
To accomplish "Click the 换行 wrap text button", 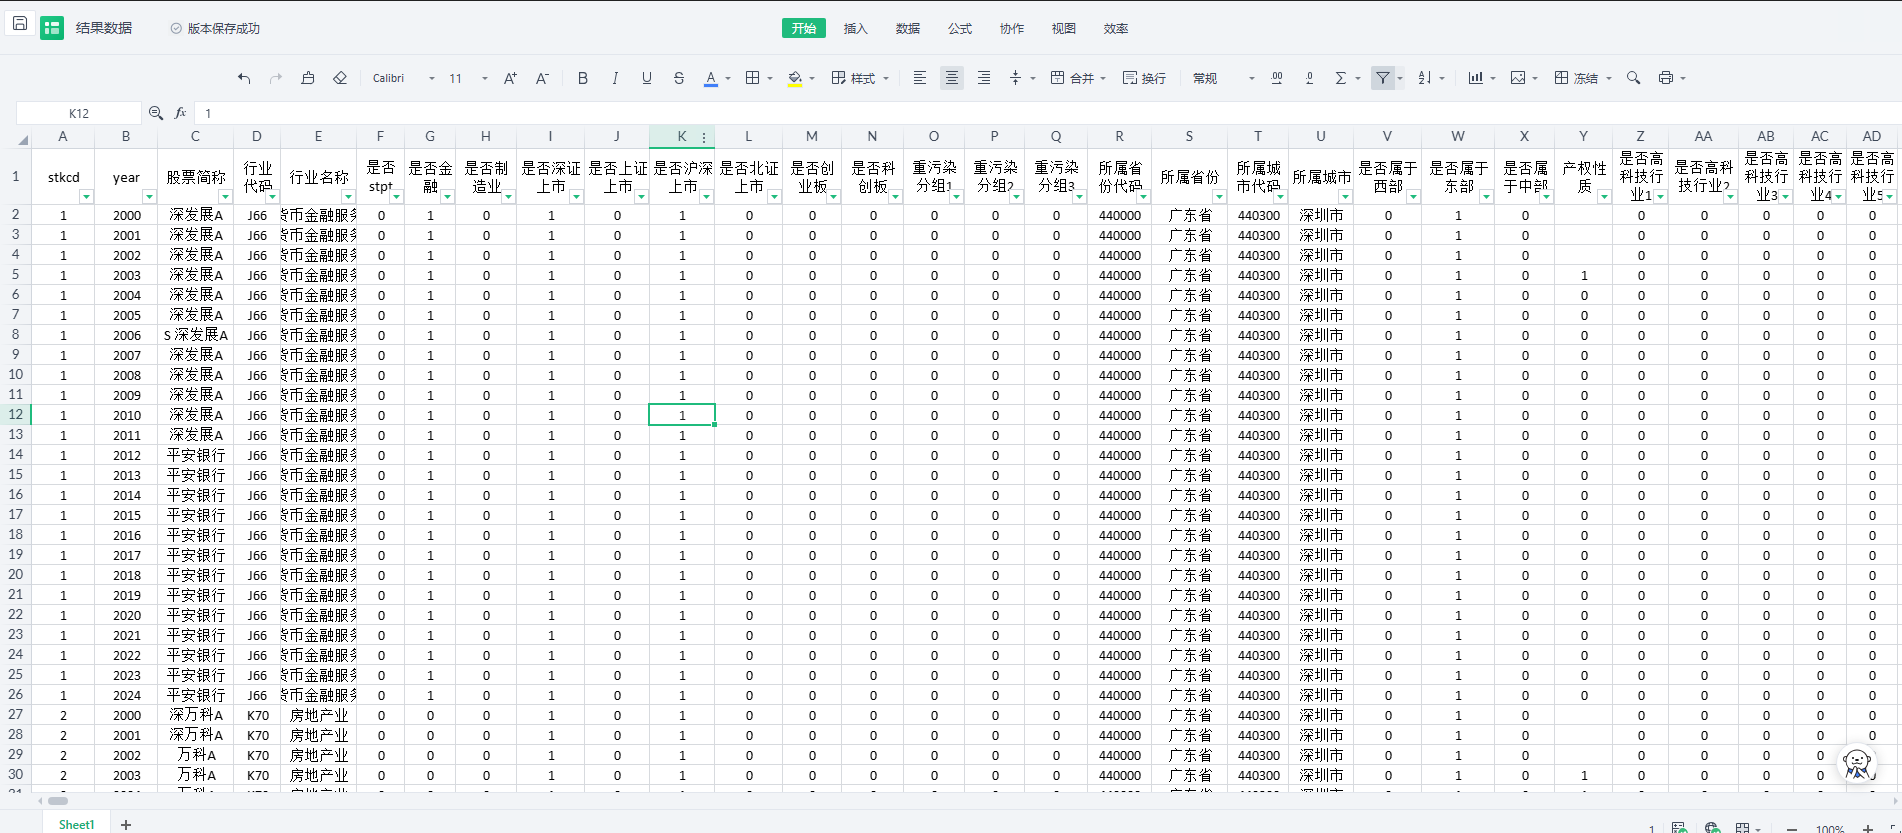I will 1144,78.
